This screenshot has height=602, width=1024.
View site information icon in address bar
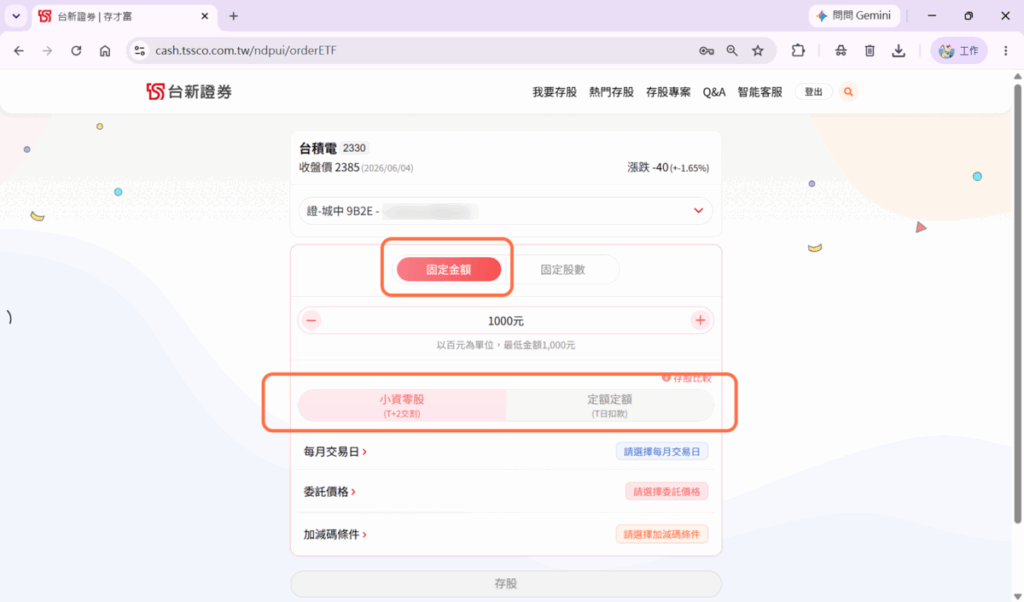pyautogui.click(x=139, y=50)
